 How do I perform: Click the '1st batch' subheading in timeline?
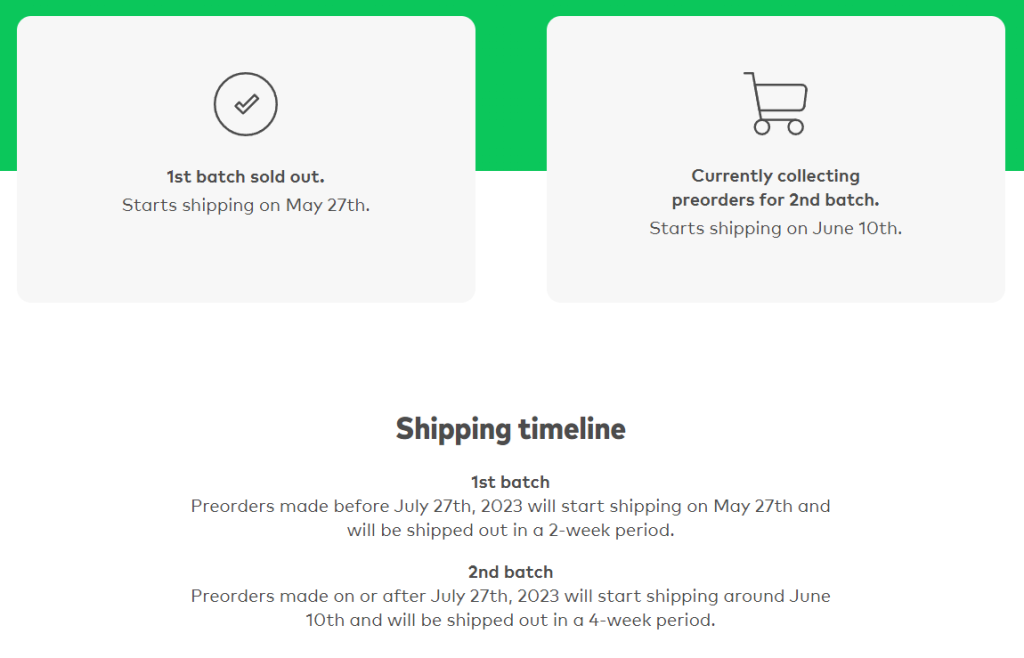(x=510, y=482)
